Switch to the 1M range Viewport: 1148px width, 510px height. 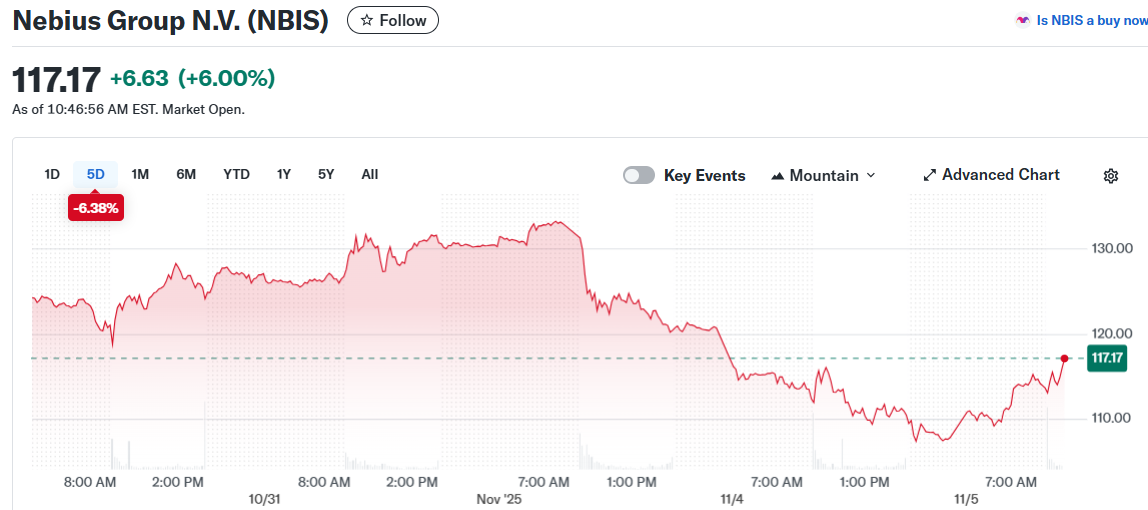pyautogui.click(x=140, y=174)
